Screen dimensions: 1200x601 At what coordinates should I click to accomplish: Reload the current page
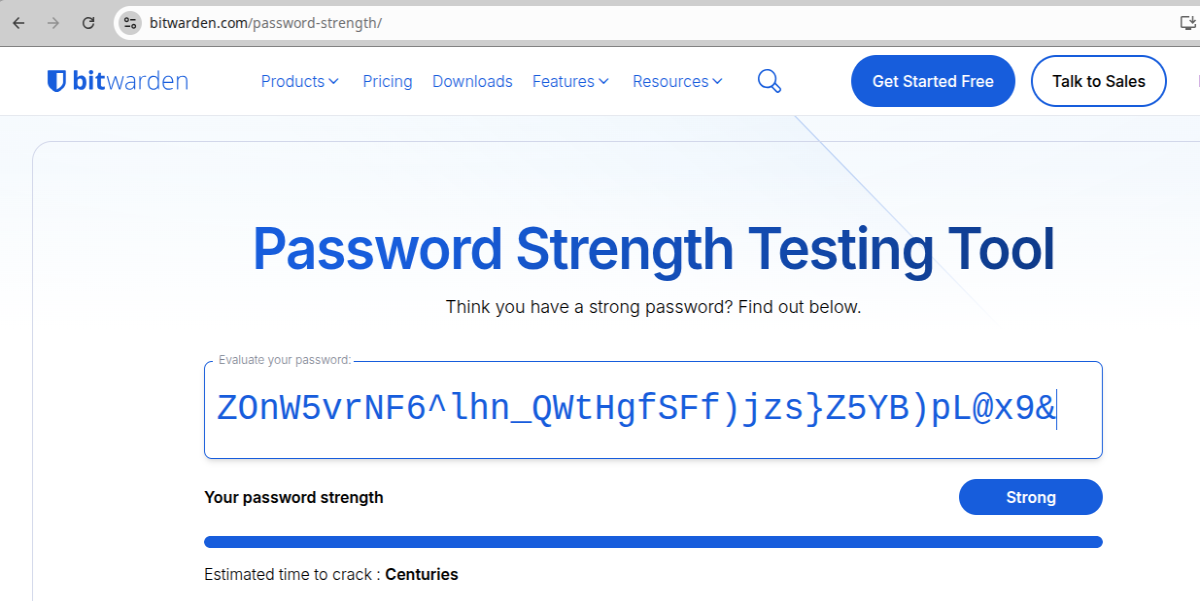[88, 22]
